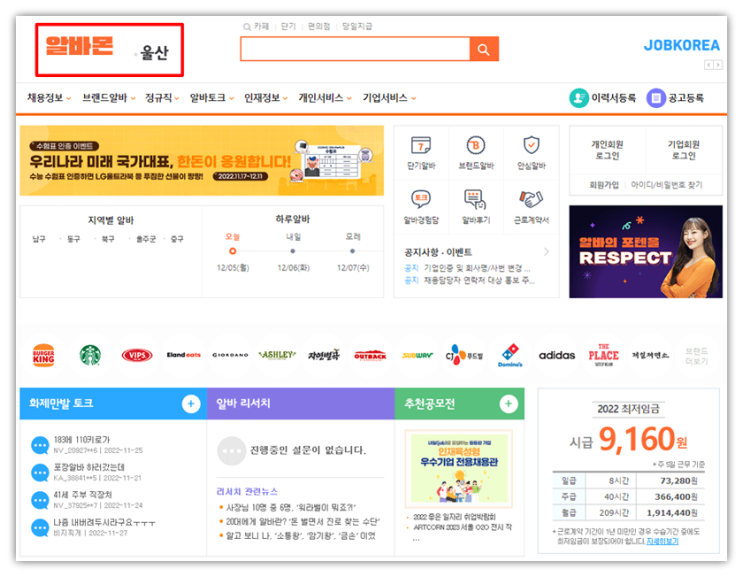Screen dimensions: 743x577
Task: Expand the 기업서비스 menu
Action: (390, 98)
